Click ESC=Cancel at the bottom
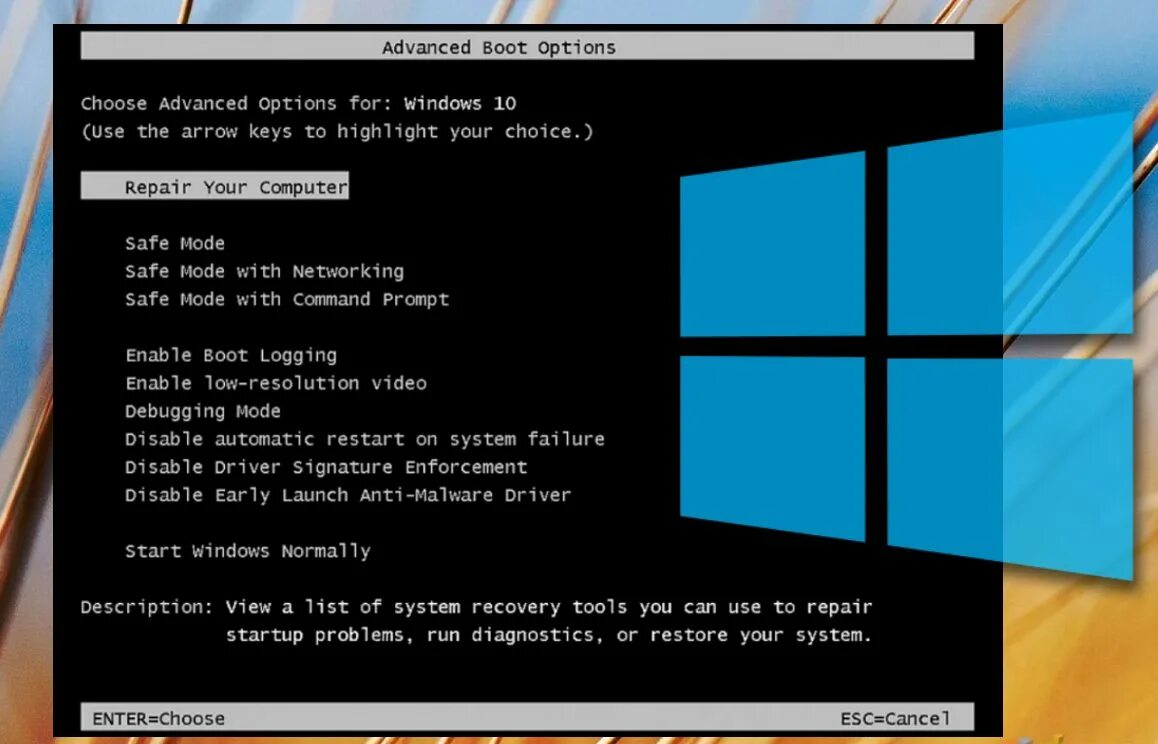 [898, 718]
